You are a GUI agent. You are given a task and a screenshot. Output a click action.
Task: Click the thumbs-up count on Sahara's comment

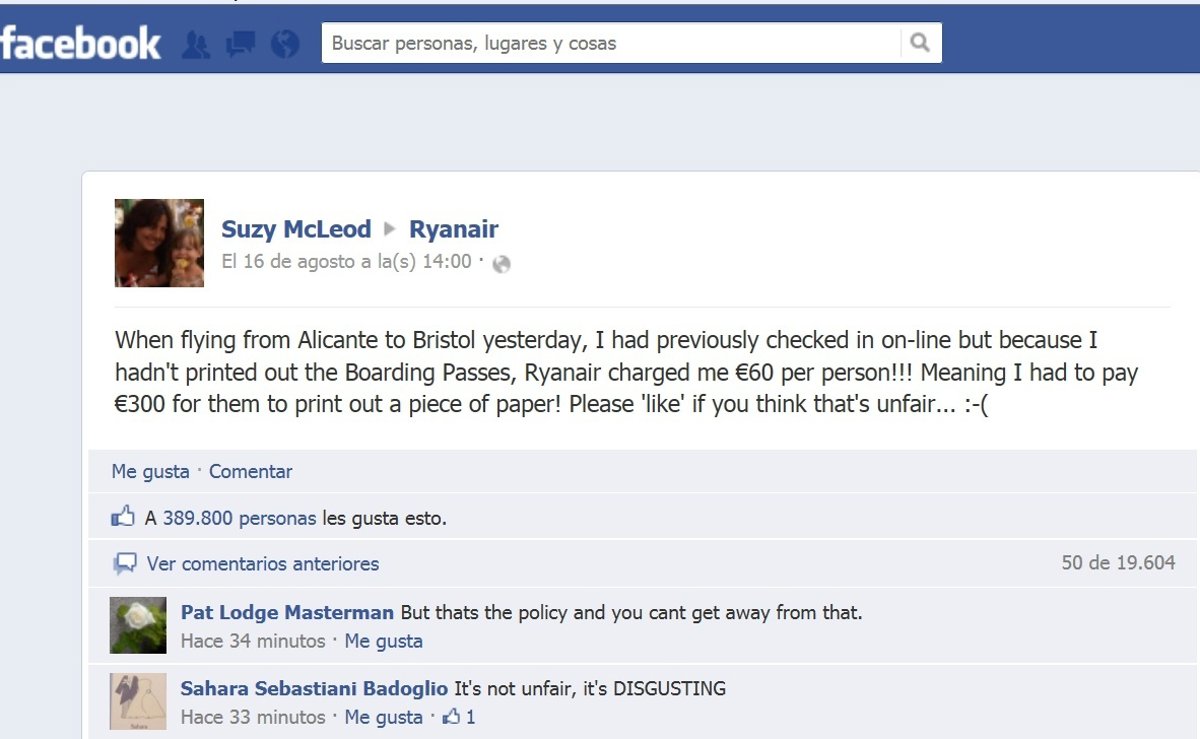click(x=460, y=717)
